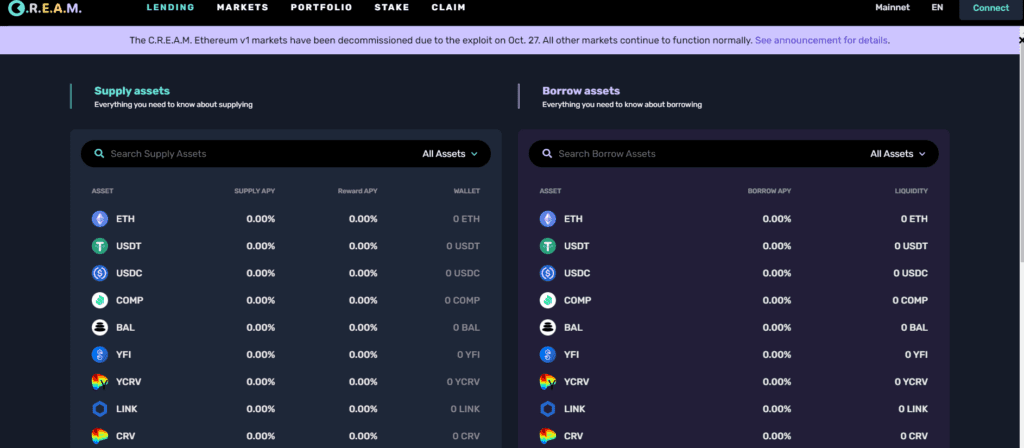1024x448 pixels.
Task: Dismiss the announcement banner
Action: [x=1021, y=40]
